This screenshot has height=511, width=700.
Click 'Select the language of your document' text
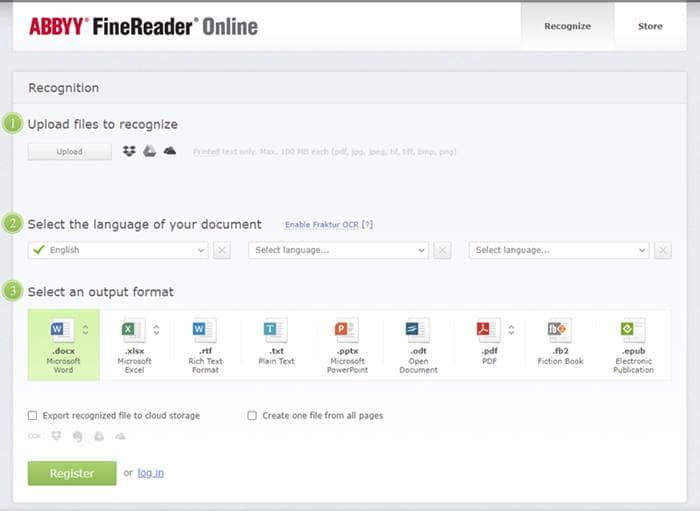point(145,224)
